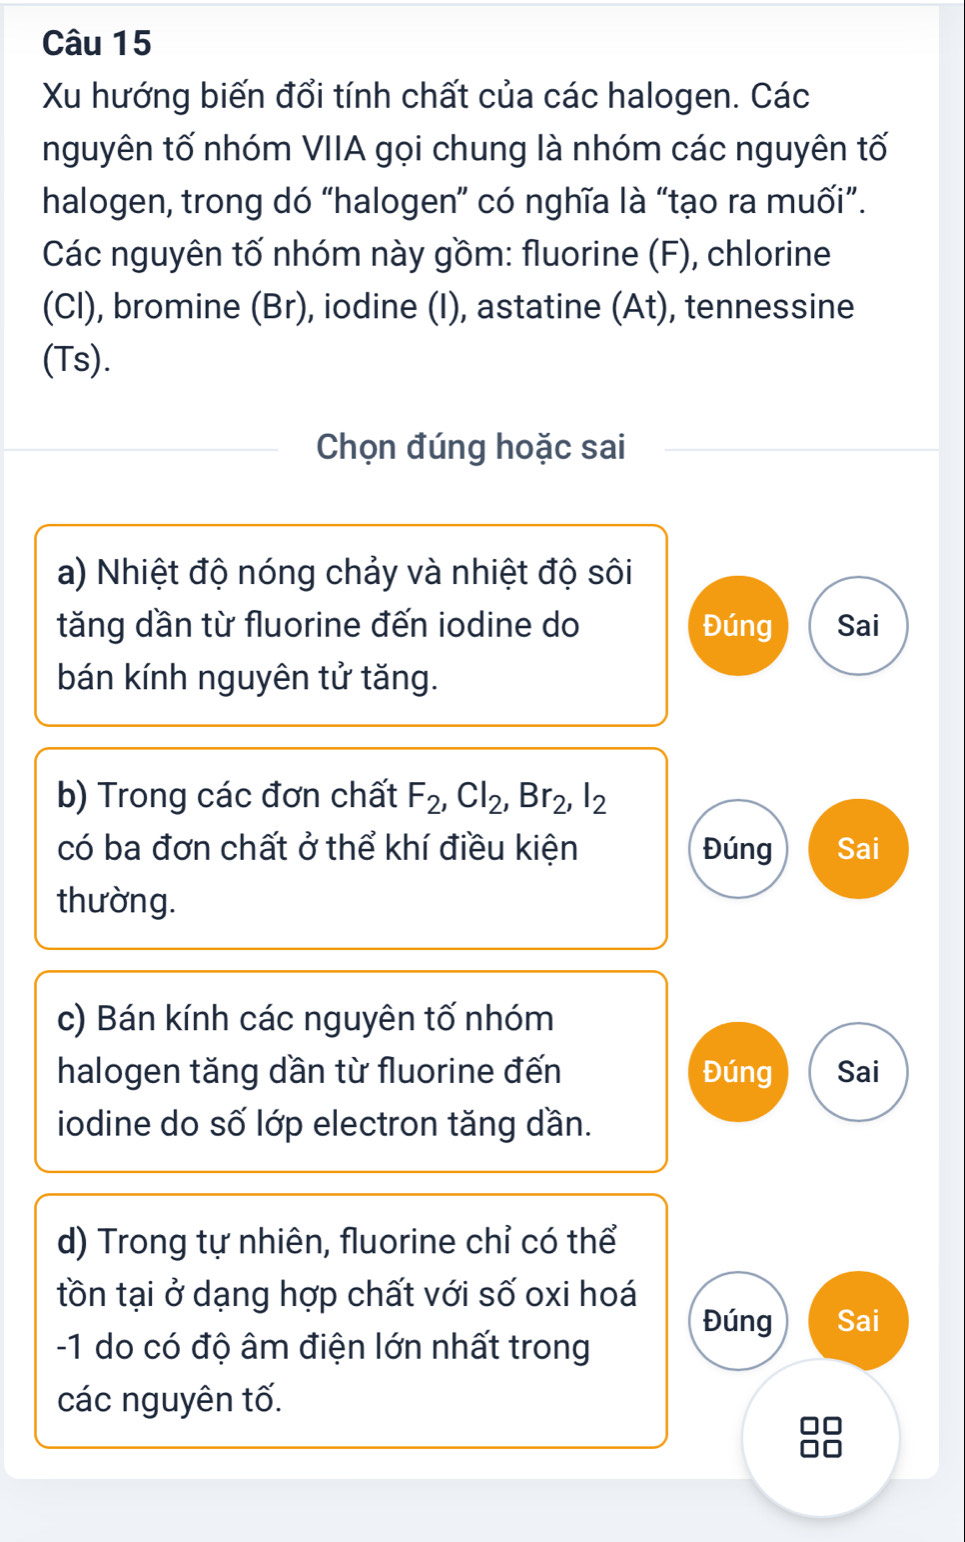The height and width of the screenshot is (1542, 965).
Task: Open the question grid navigator icon
Action: click(x=821, y=1436)
